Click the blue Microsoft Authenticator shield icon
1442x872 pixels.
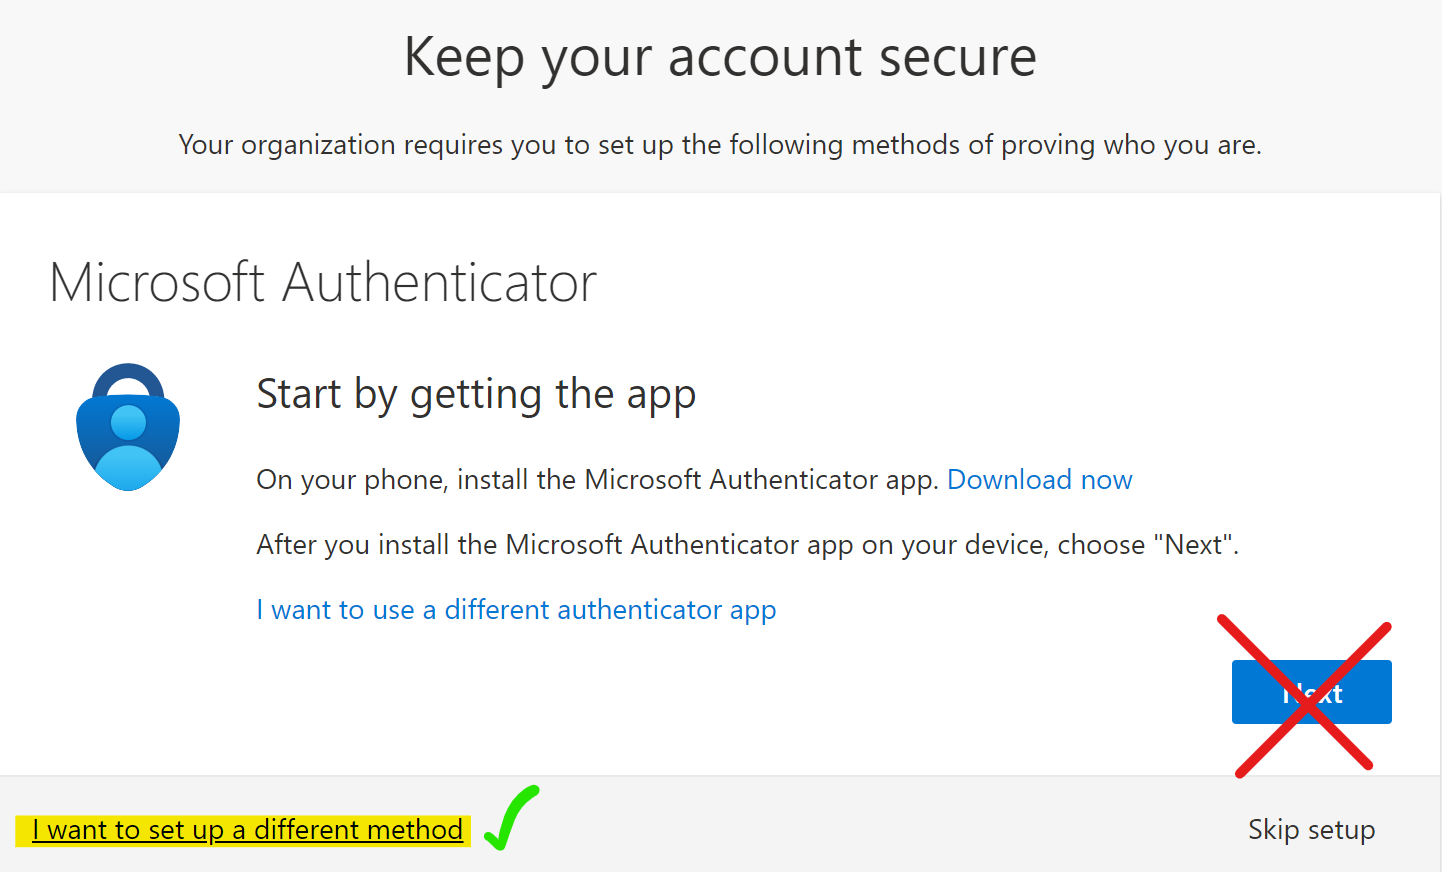[128, 427]
